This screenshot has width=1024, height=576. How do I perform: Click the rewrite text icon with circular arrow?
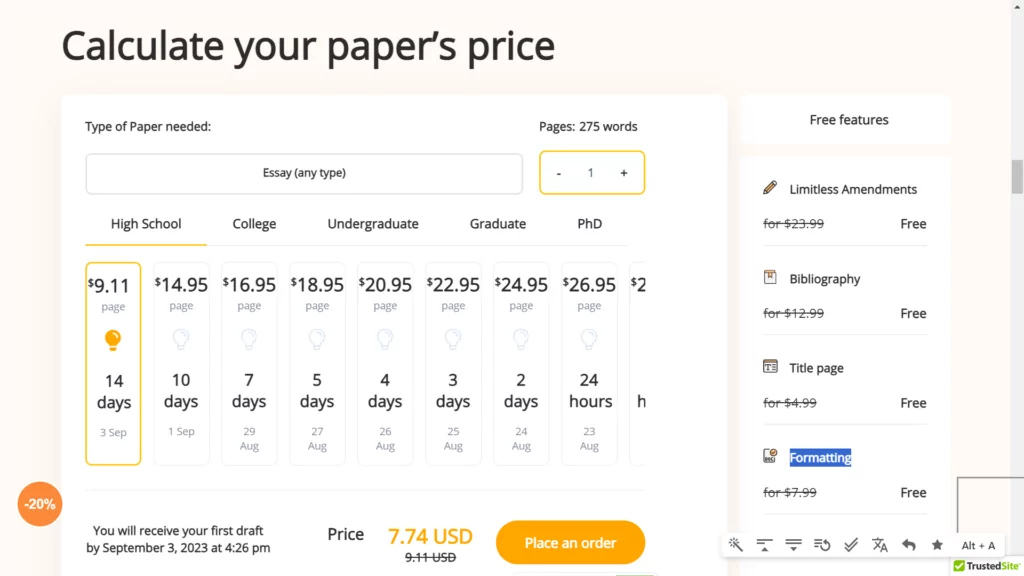[822, 545]
